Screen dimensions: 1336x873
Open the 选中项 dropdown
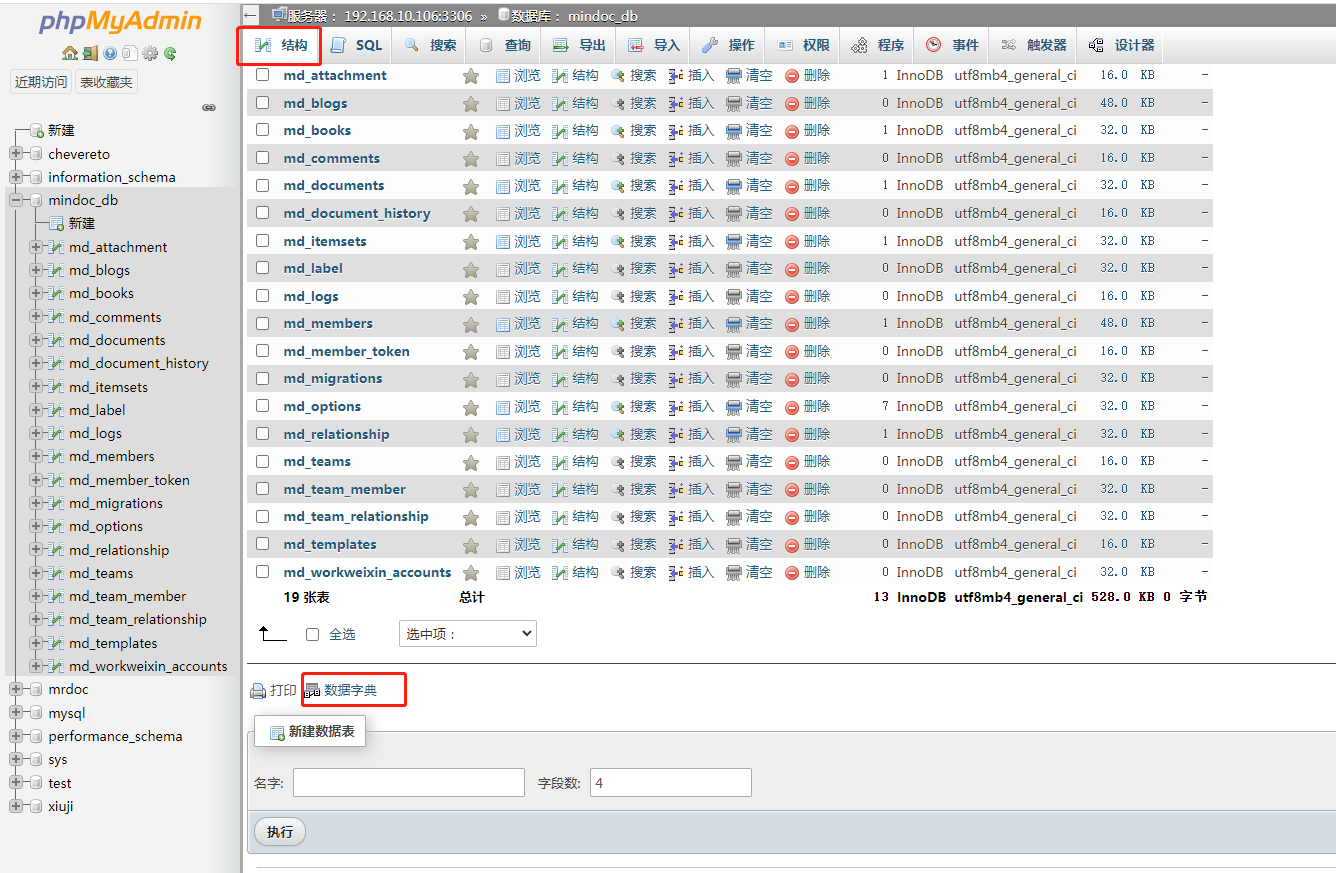click(x=468, y=634)
